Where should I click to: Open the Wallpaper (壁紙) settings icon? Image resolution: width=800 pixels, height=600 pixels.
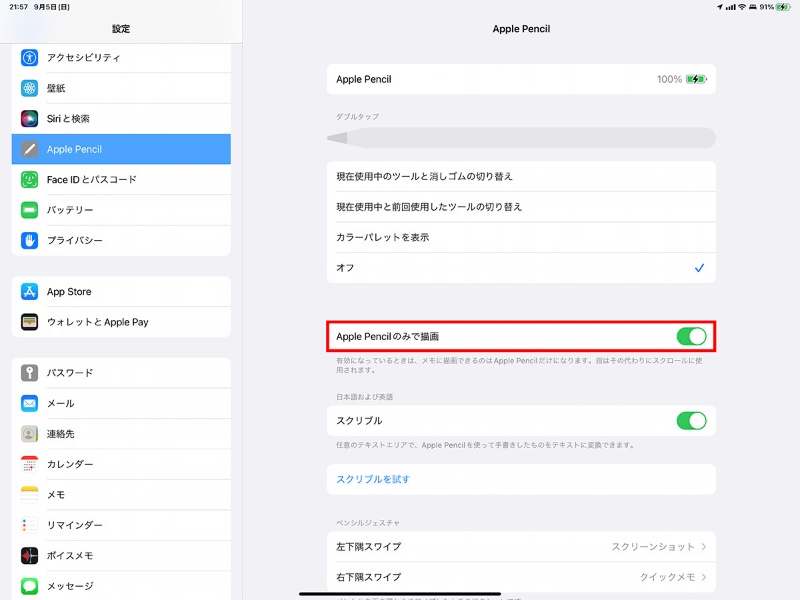tap(30, 88)
